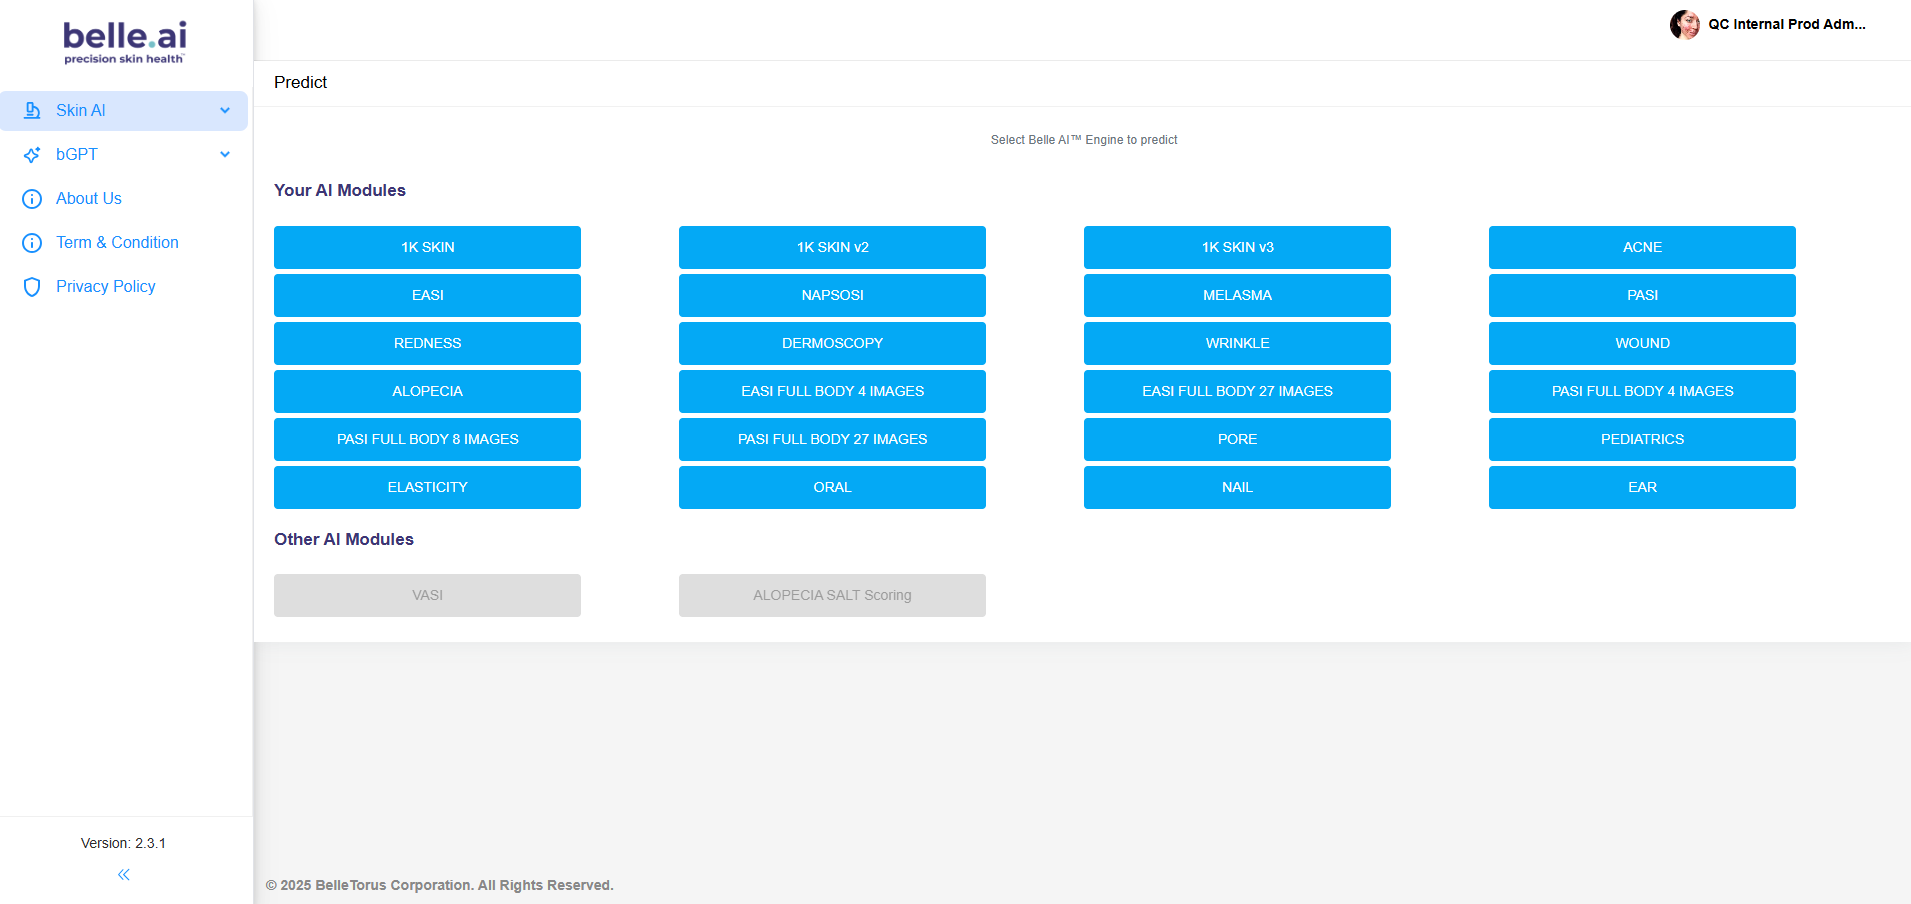Screen dimensions: 1911x904
Task: Click the user profile avatar
Action: [1684, 25]
